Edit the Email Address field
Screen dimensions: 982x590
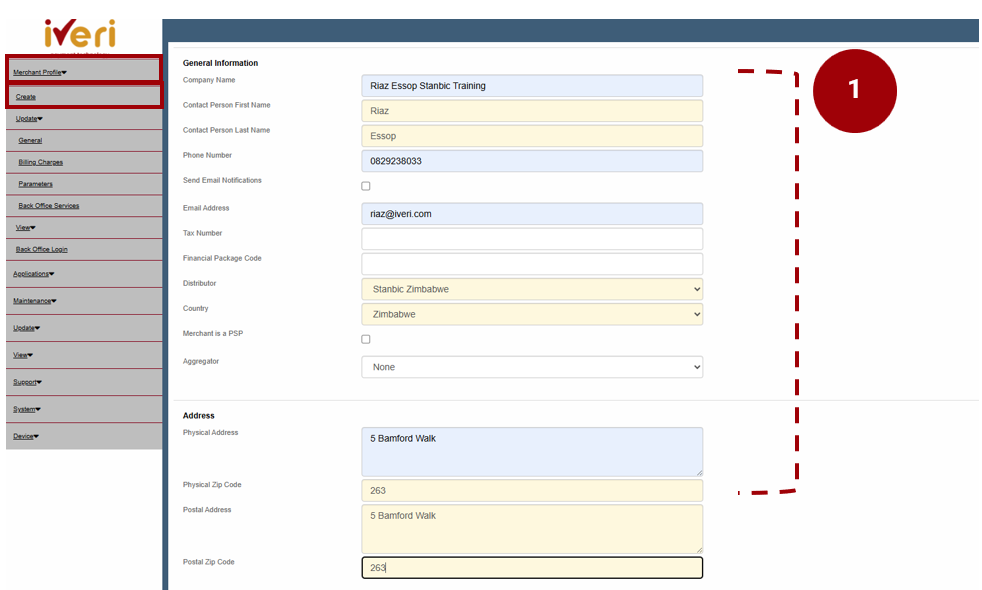pos(532,214)
